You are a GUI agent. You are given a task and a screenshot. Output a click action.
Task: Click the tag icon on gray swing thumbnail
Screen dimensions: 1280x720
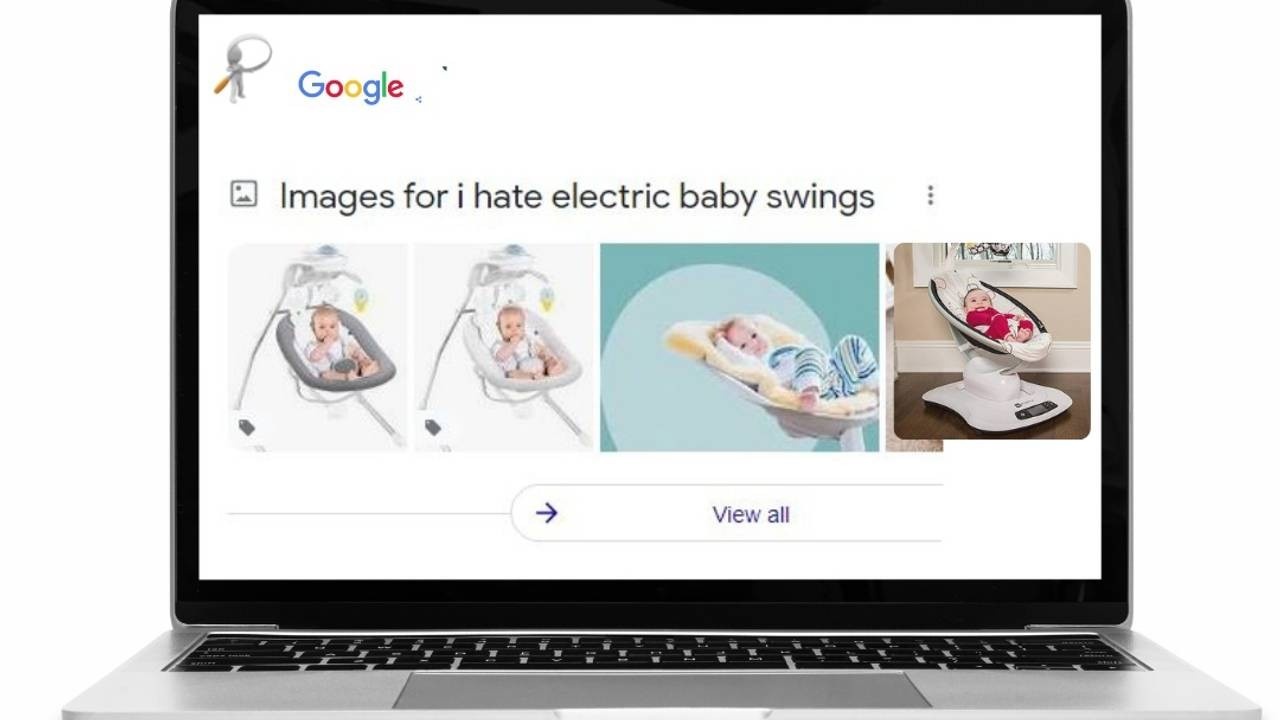point(247,428)
